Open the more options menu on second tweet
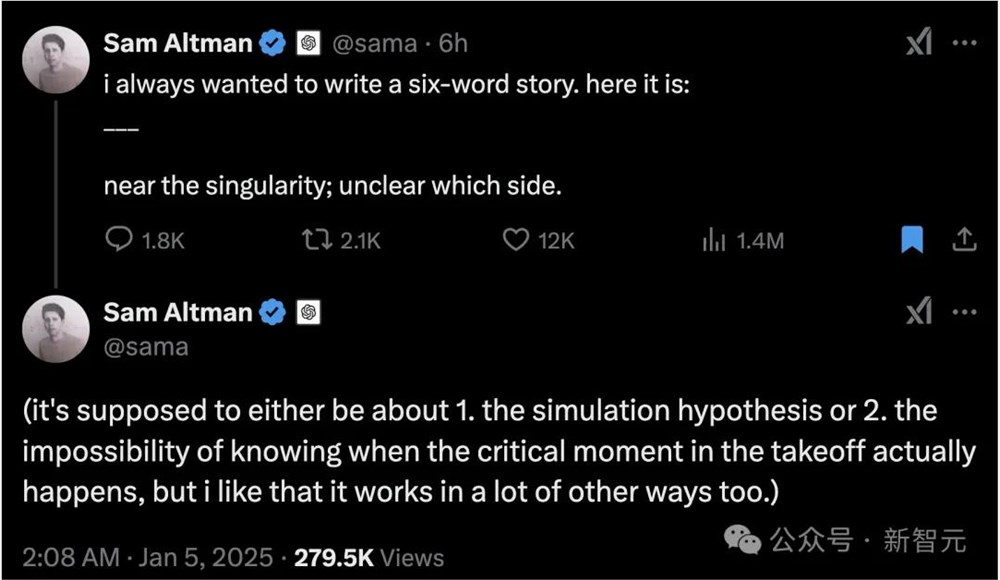The image size is (1000, 580). (964, 312)
